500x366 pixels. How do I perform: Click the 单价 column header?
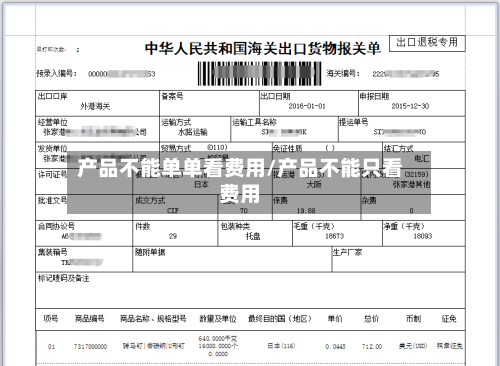[x=335, y=319]
